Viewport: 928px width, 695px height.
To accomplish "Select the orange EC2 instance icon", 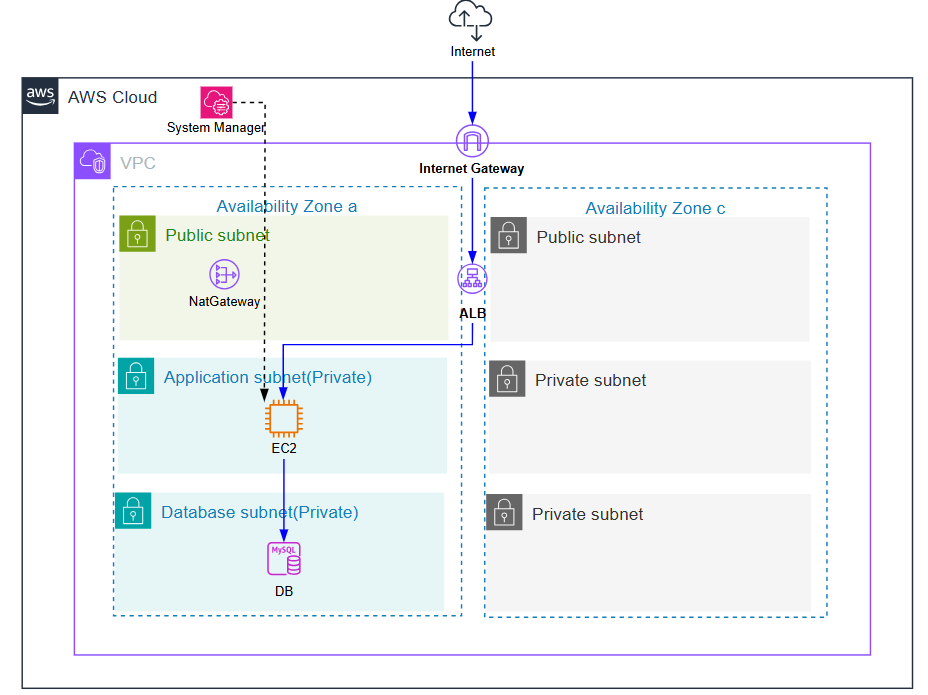I will tap(283, 419).
